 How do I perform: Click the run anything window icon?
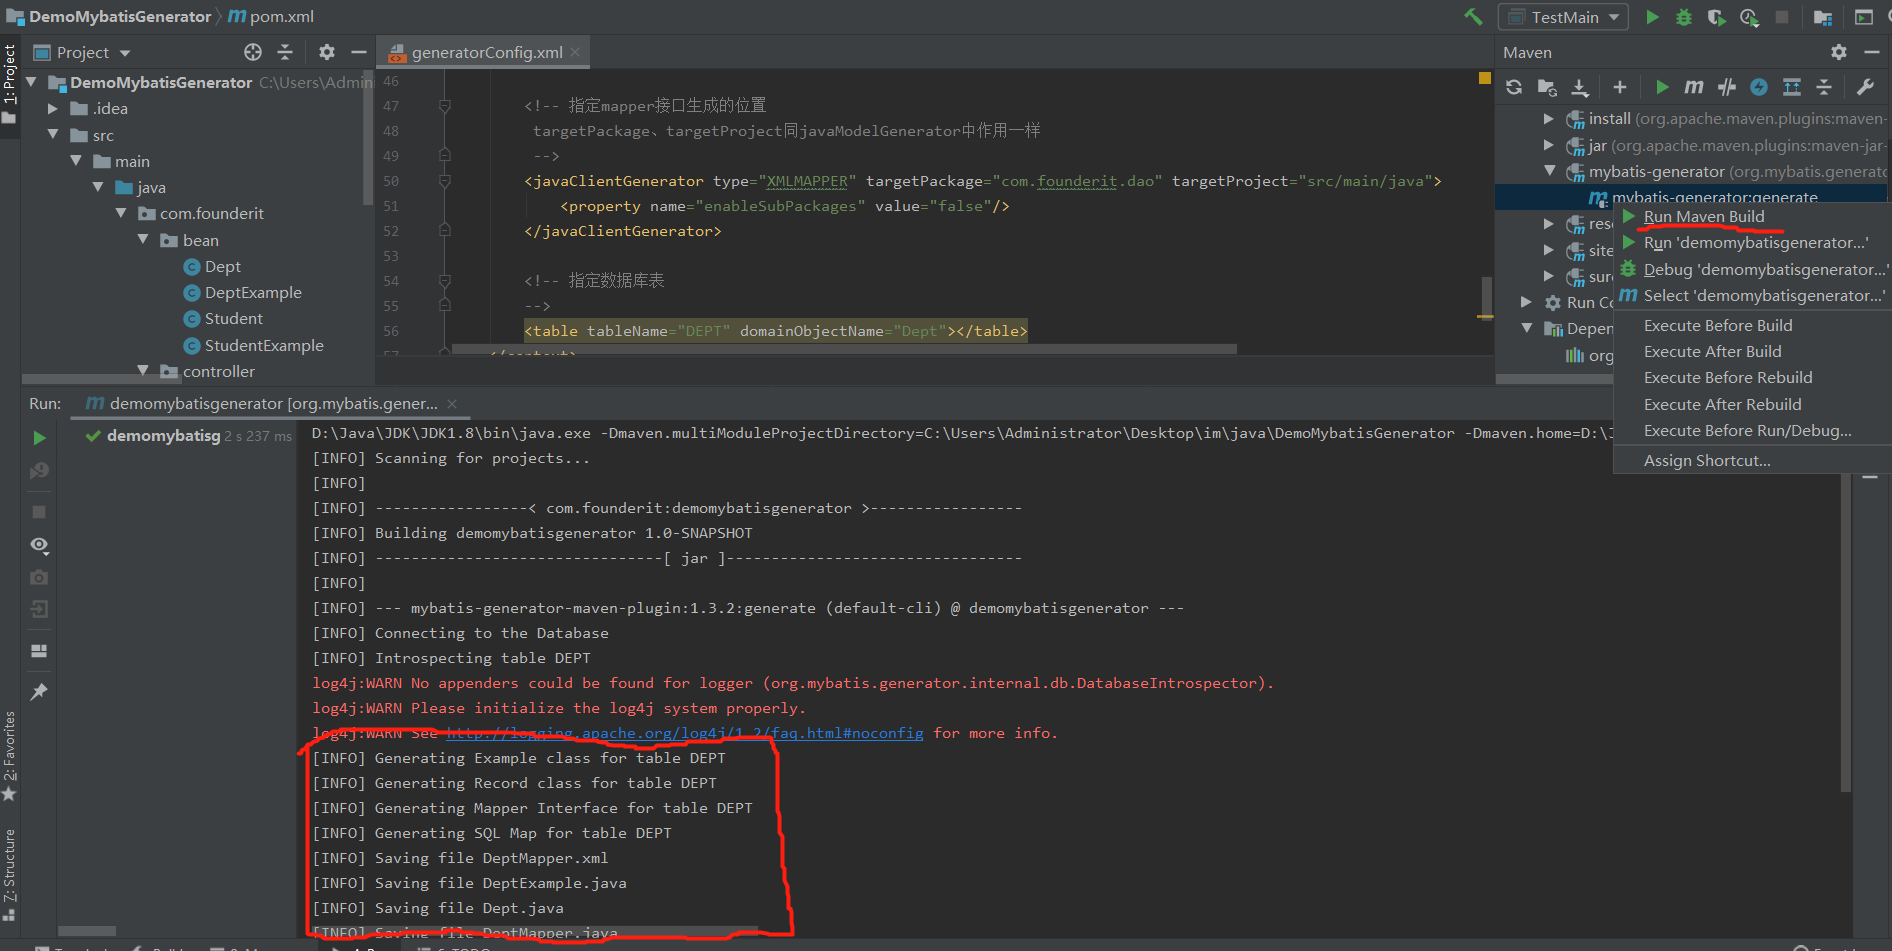[x=1863, y=17]
